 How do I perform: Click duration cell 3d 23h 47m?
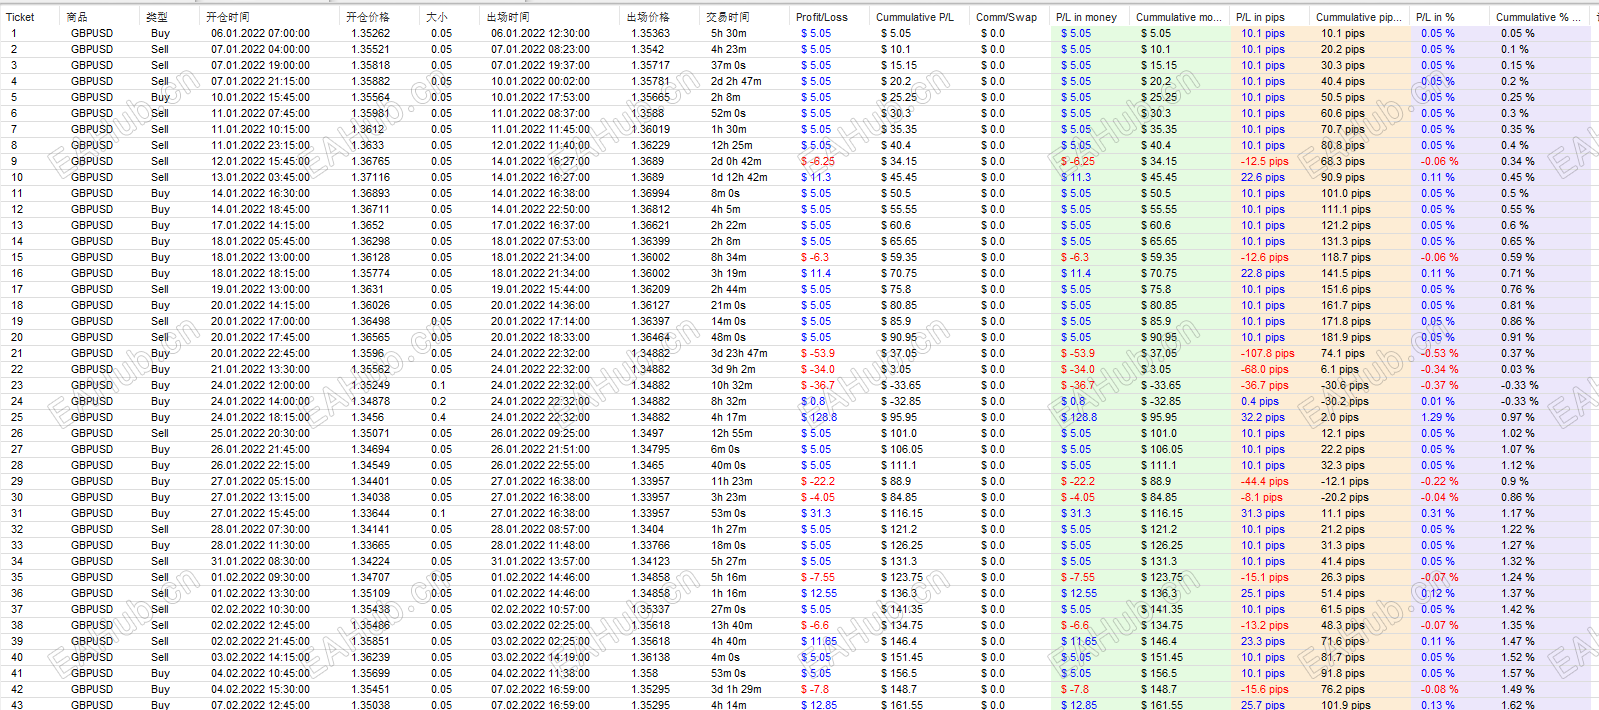pyautogui.click(x=739, y=353)
